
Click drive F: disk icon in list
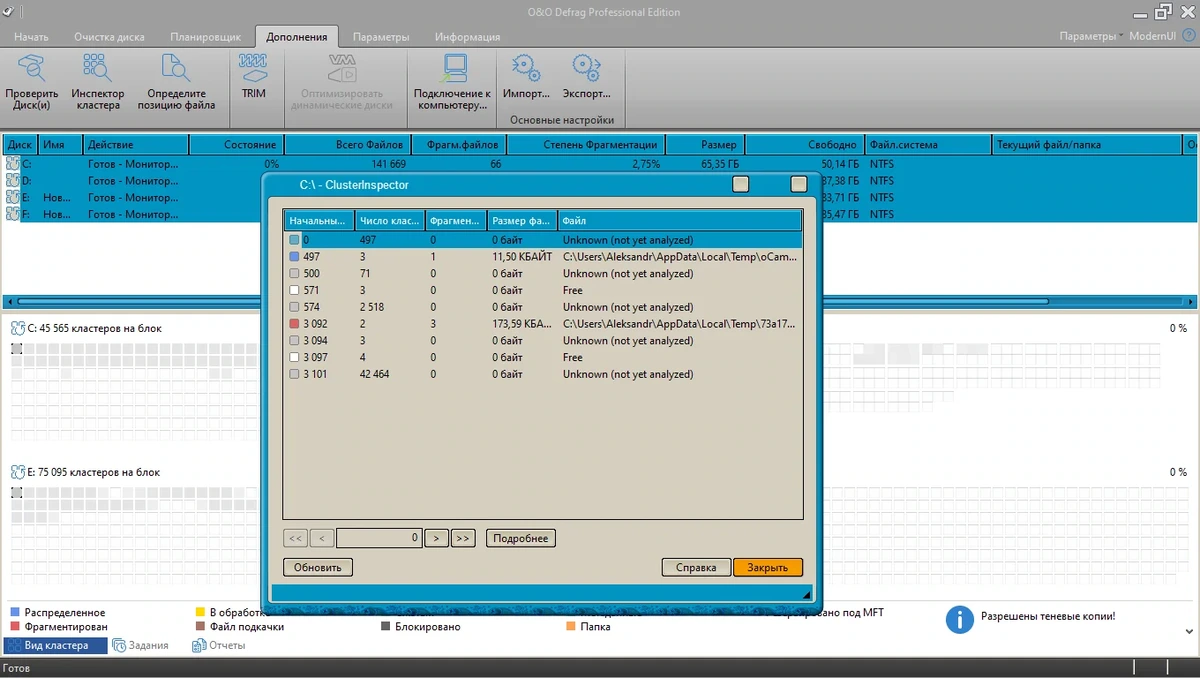click(x=13, y=214)
